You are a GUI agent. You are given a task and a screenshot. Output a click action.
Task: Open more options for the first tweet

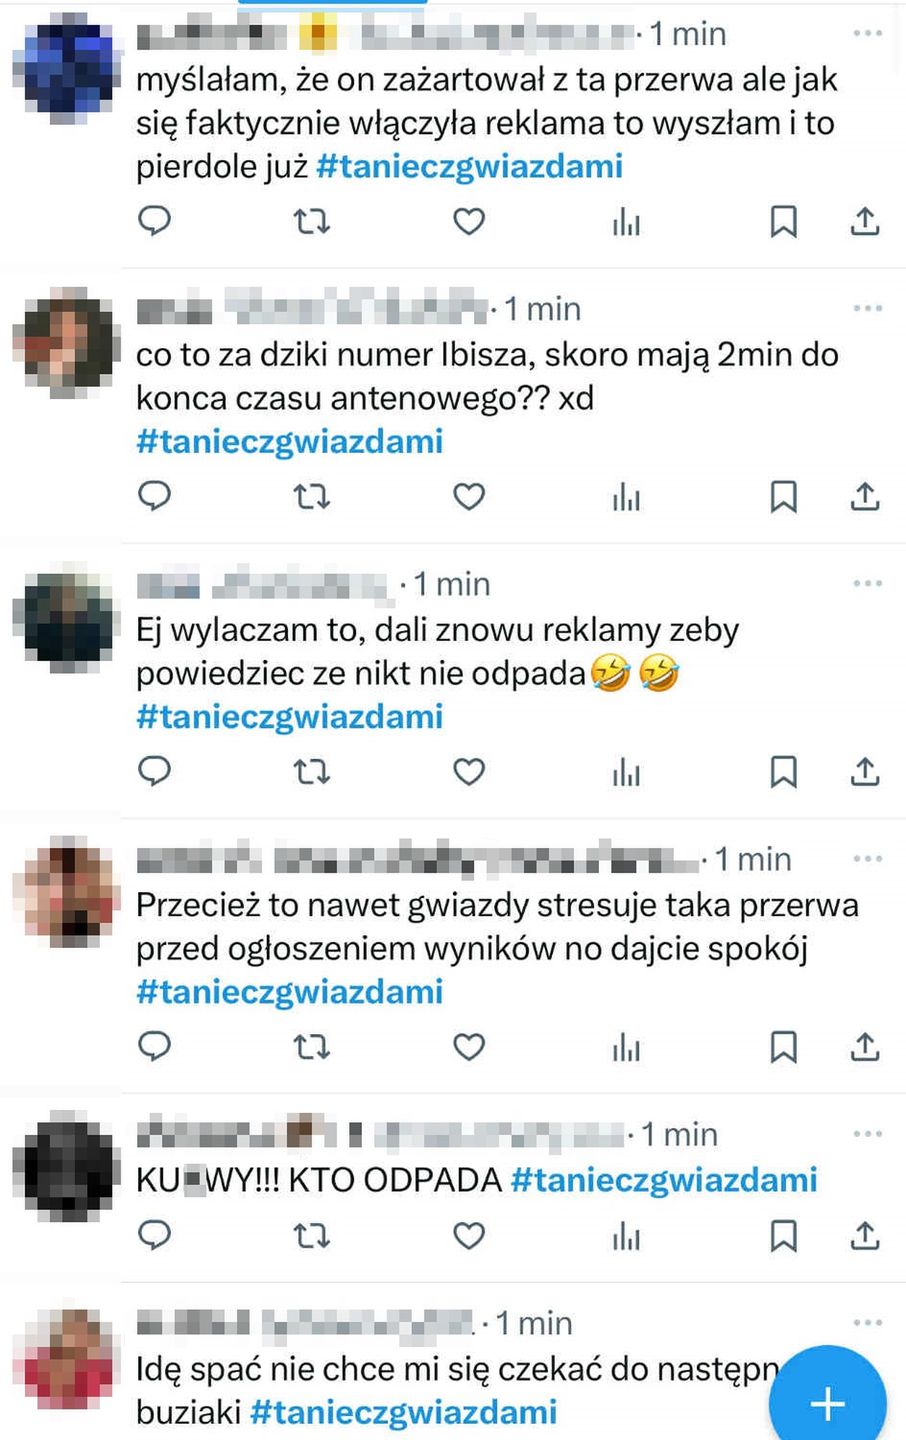[867, 33]
